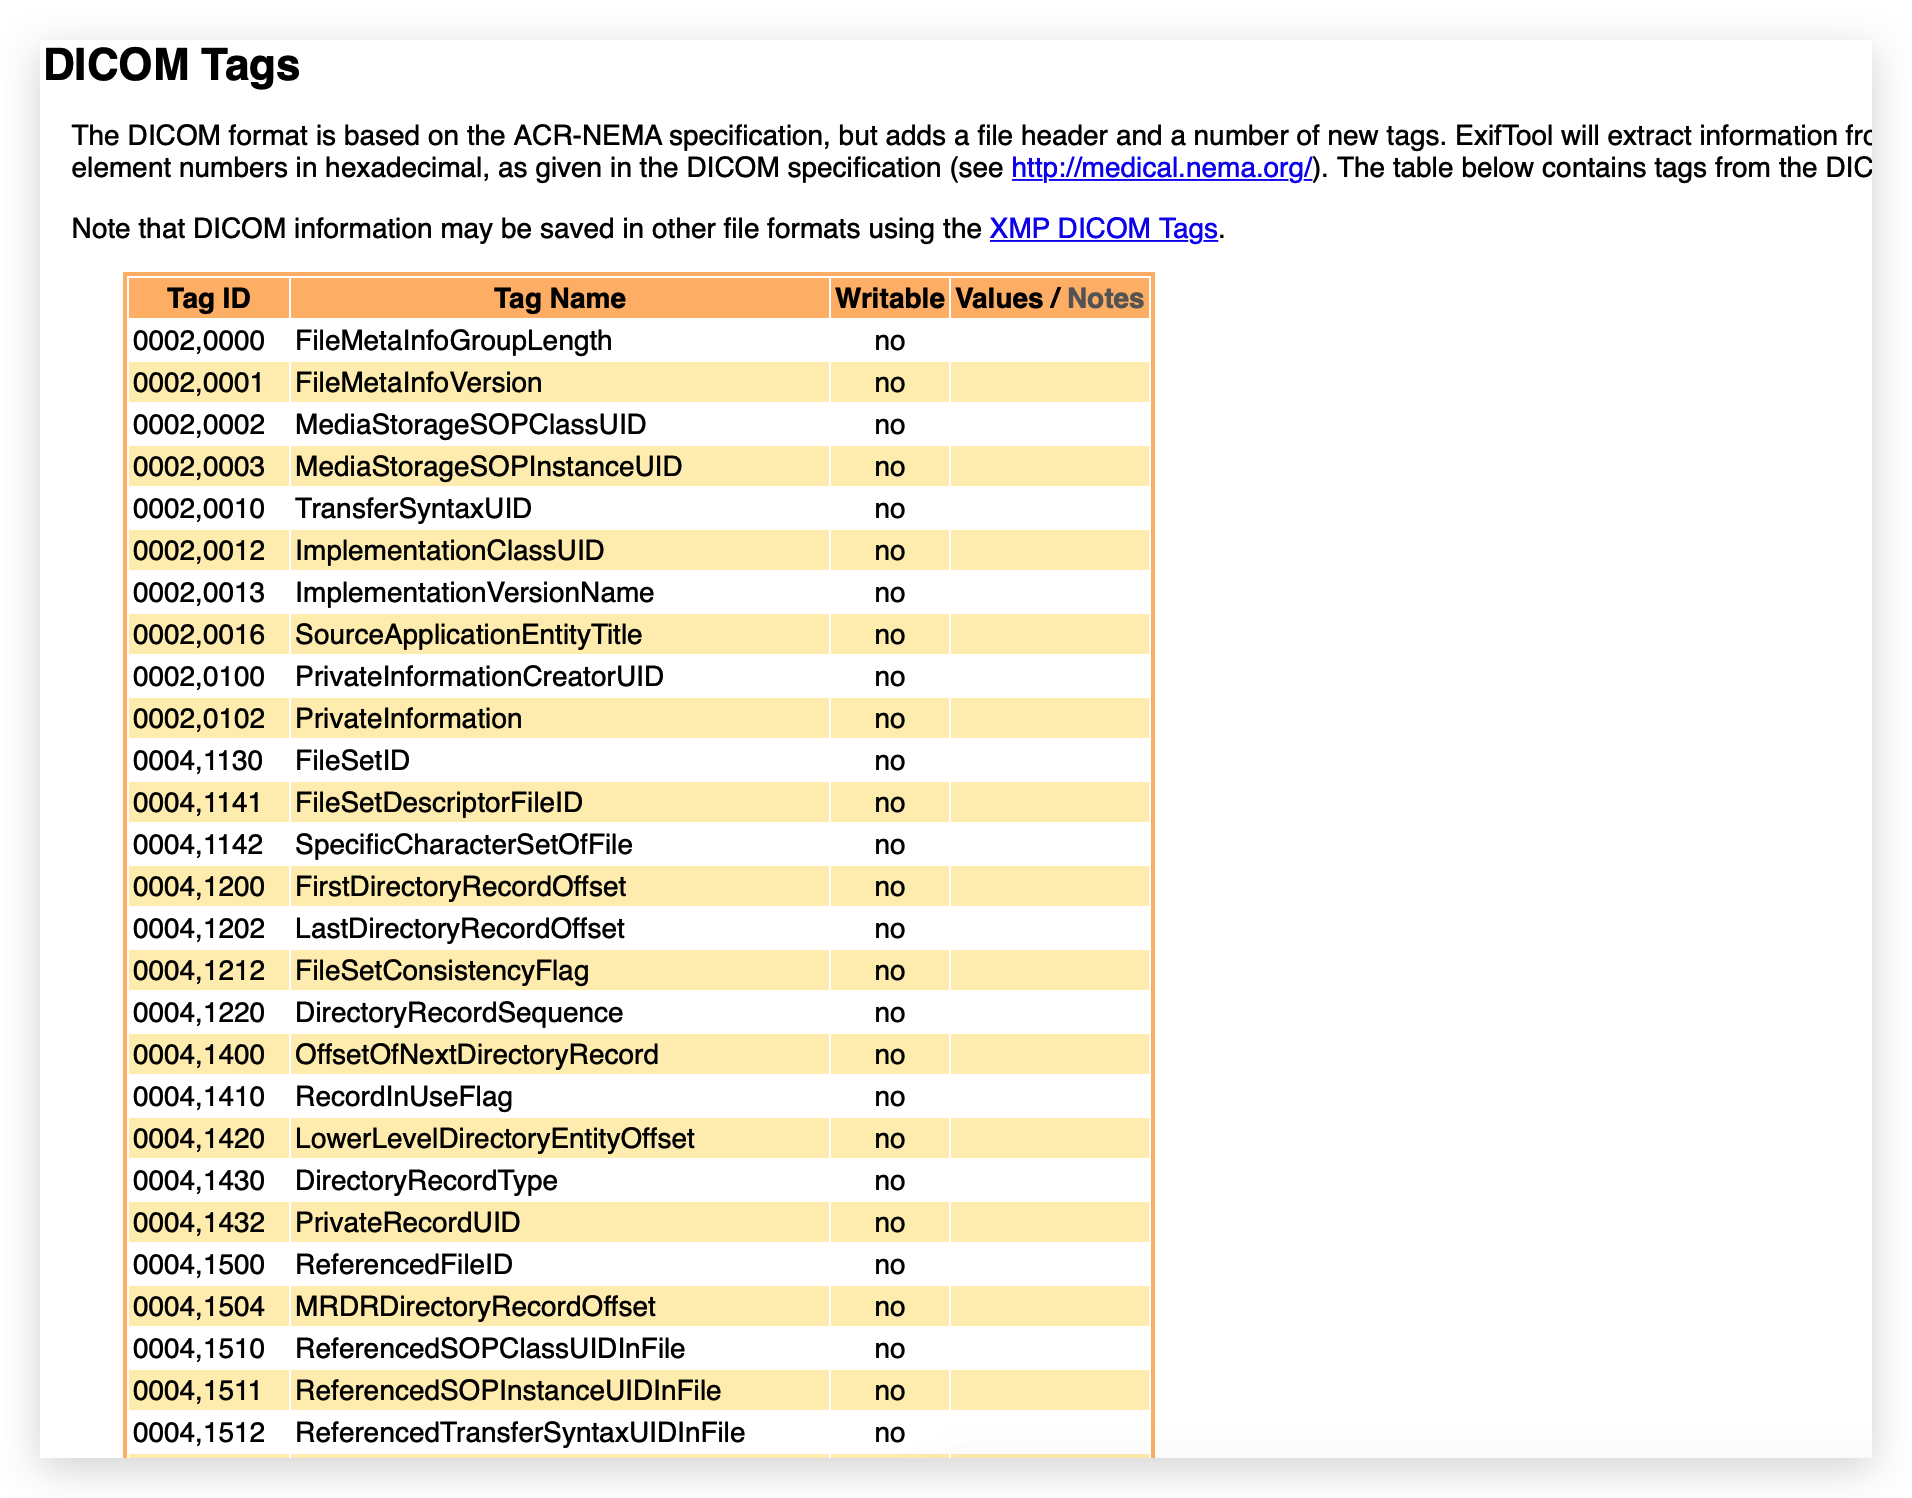Screen dimensions: 1912x1498
Task: Select ReferencedSOPInstanceUIDInFile tag name
Action: click(508, 1391)
